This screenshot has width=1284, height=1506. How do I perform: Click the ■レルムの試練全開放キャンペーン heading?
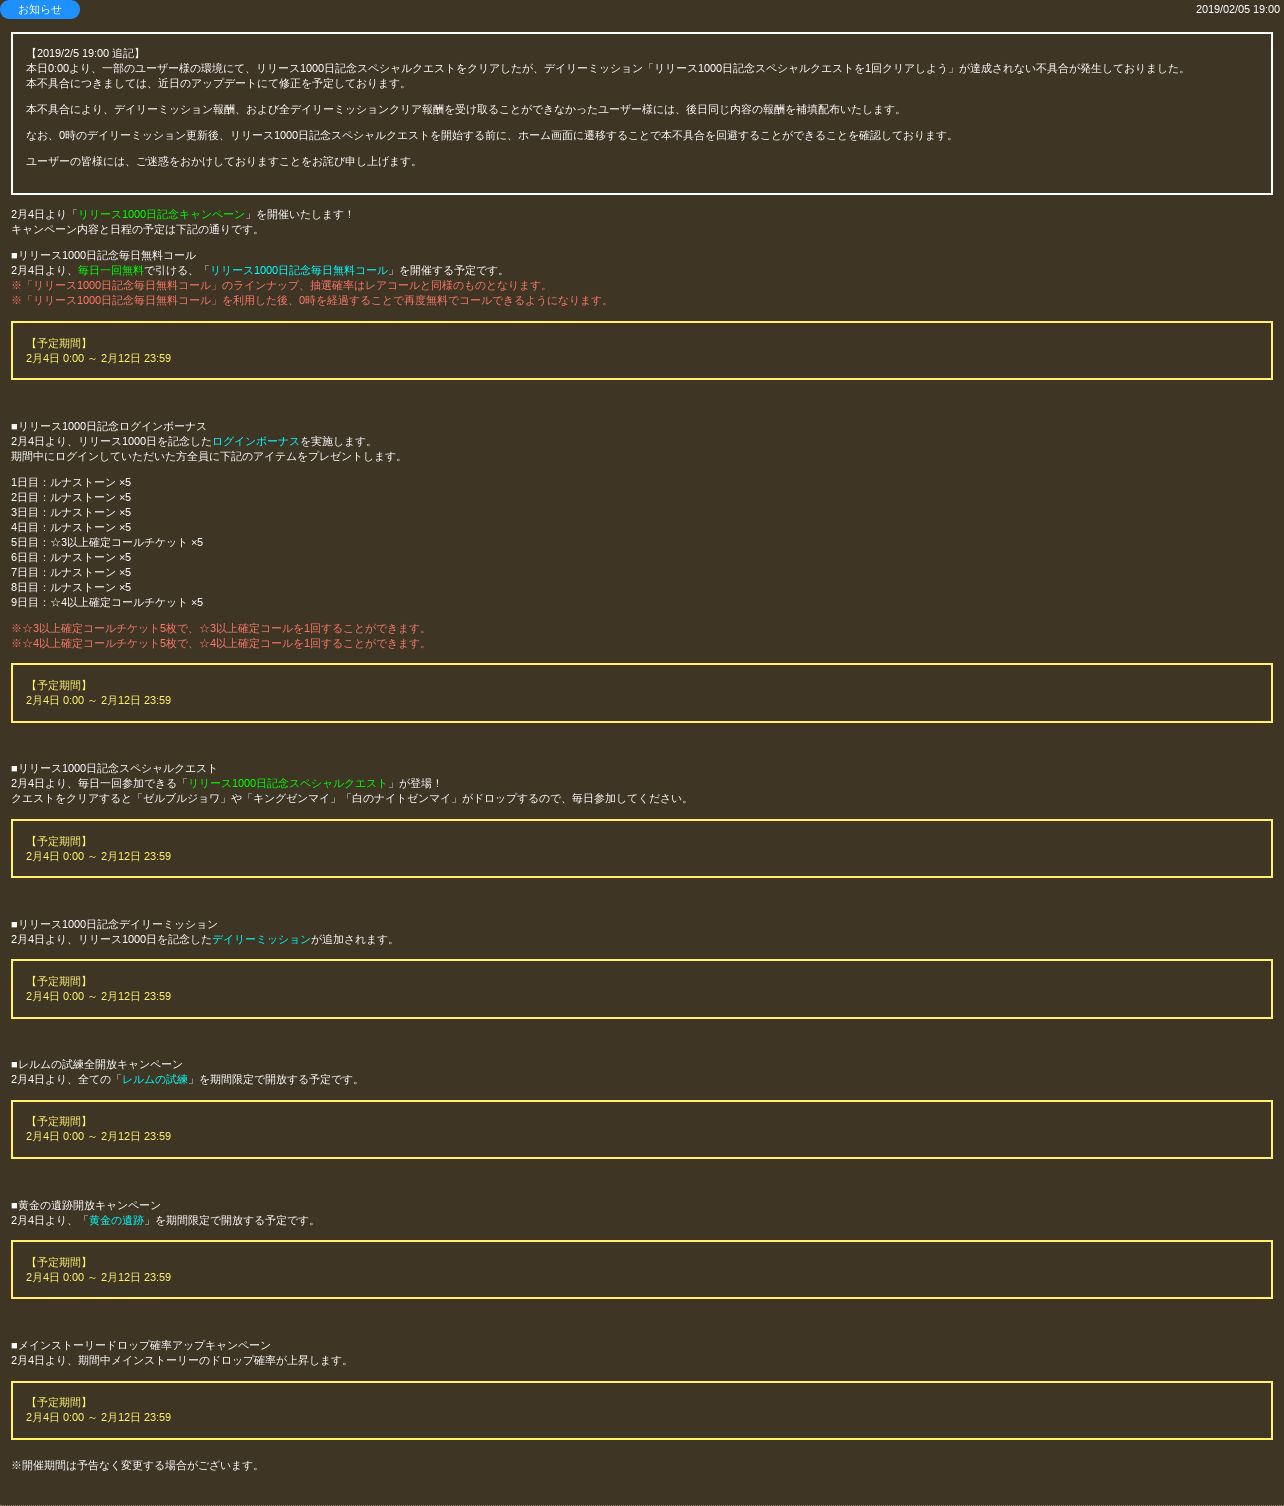click(x=97, y=1064)
